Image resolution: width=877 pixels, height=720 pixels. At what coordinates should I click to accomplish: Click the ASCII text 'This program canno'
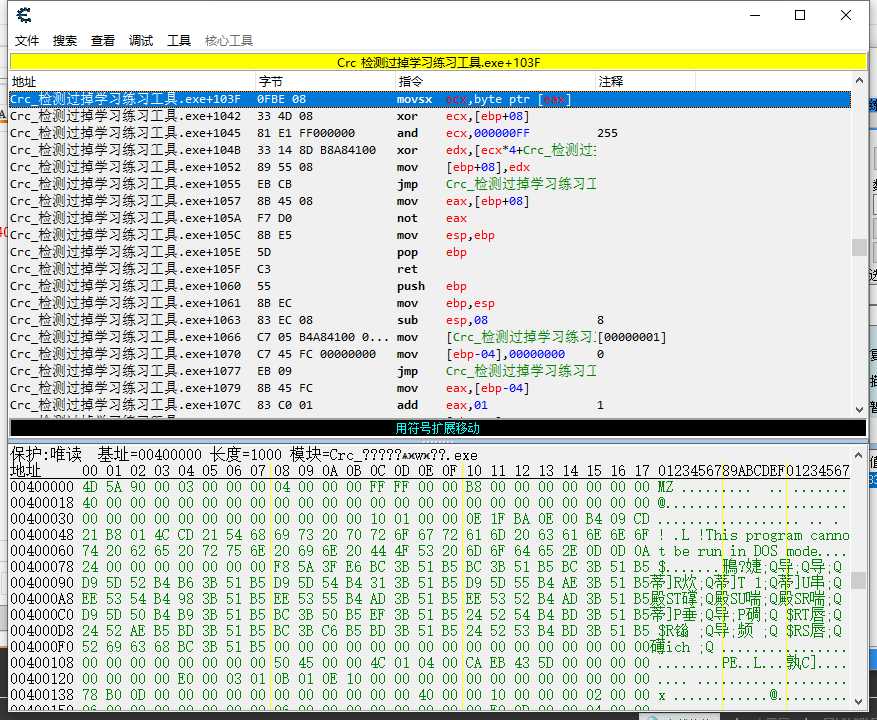tap(777, 535)
